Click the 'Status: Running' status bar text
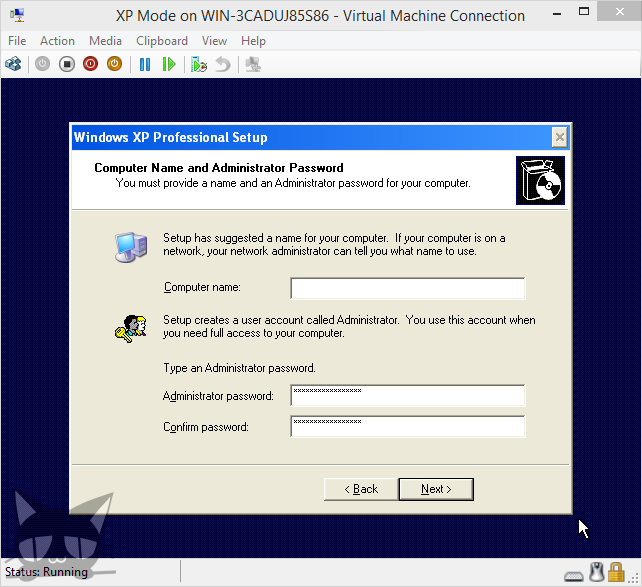The height and width of the screenshot is (587, 642). [46, 572]
